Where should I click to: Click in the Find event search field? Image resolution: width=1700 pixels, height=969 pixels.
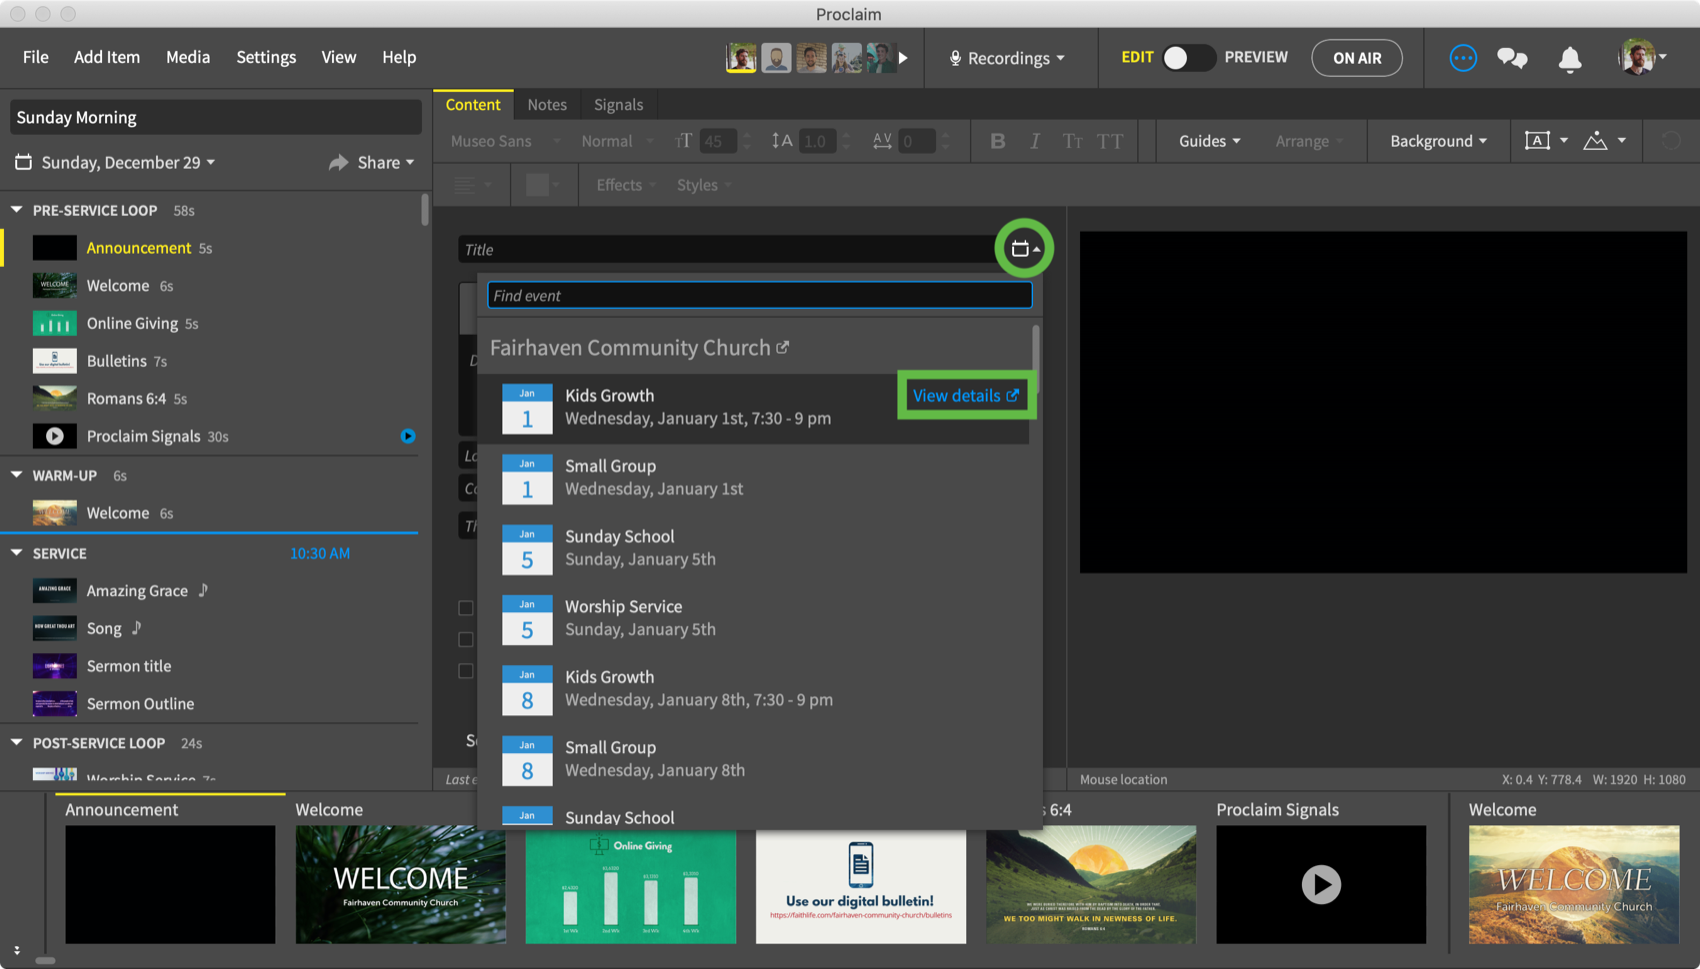[760, 295]
